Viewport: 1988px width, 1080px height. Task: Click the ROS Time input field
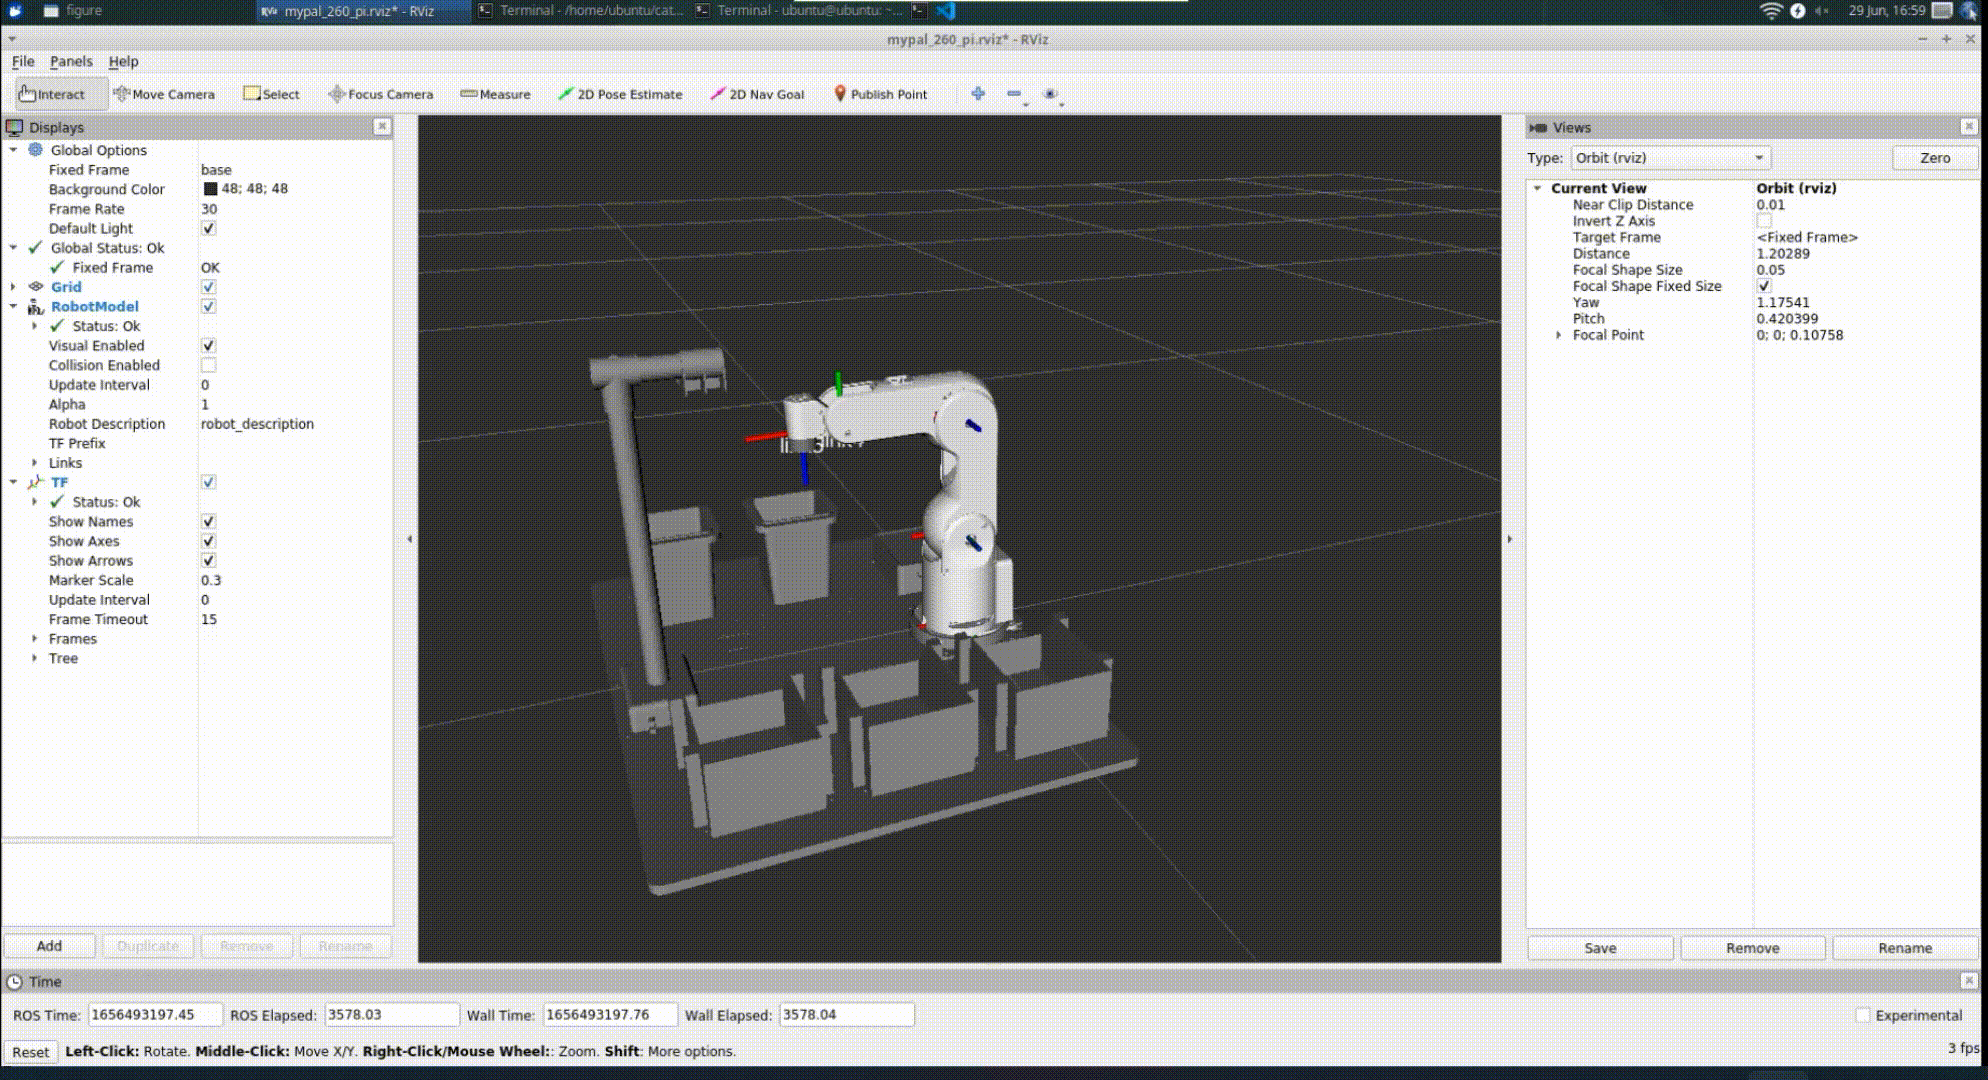pyautogui.click(x=144, y=1015)
